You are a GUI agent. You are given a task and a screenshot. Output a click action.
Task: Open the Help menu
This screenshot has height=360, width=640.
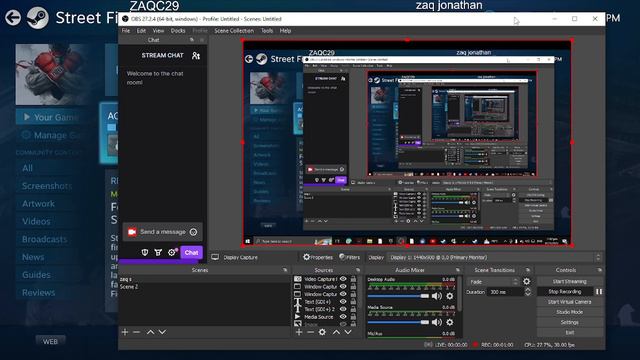pos(285,31)
